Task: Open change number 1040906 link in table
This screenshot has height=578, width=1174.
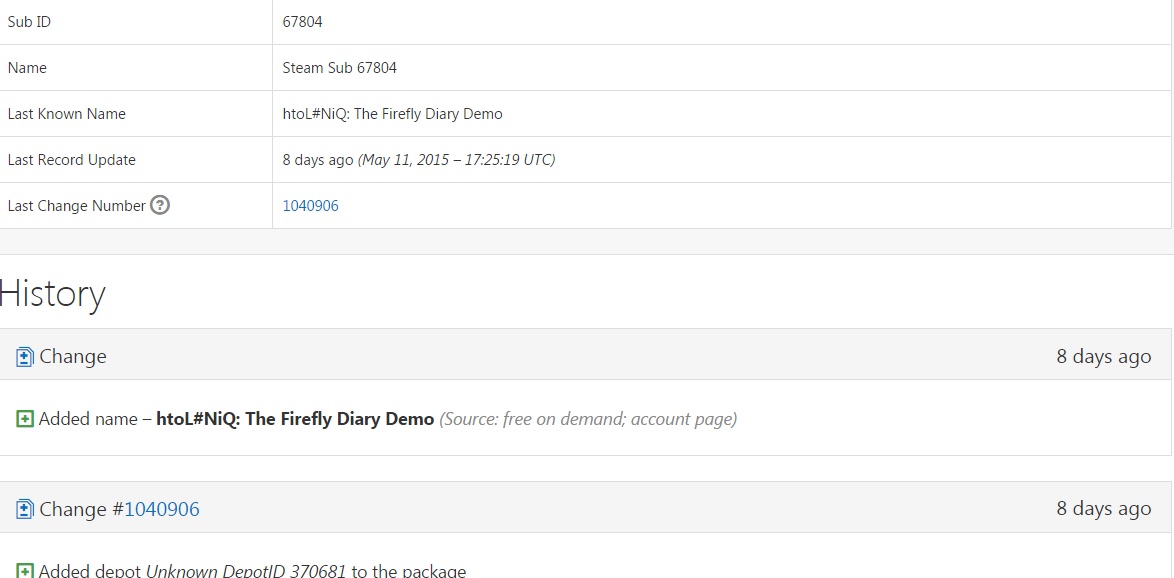Action: point(310,206)
